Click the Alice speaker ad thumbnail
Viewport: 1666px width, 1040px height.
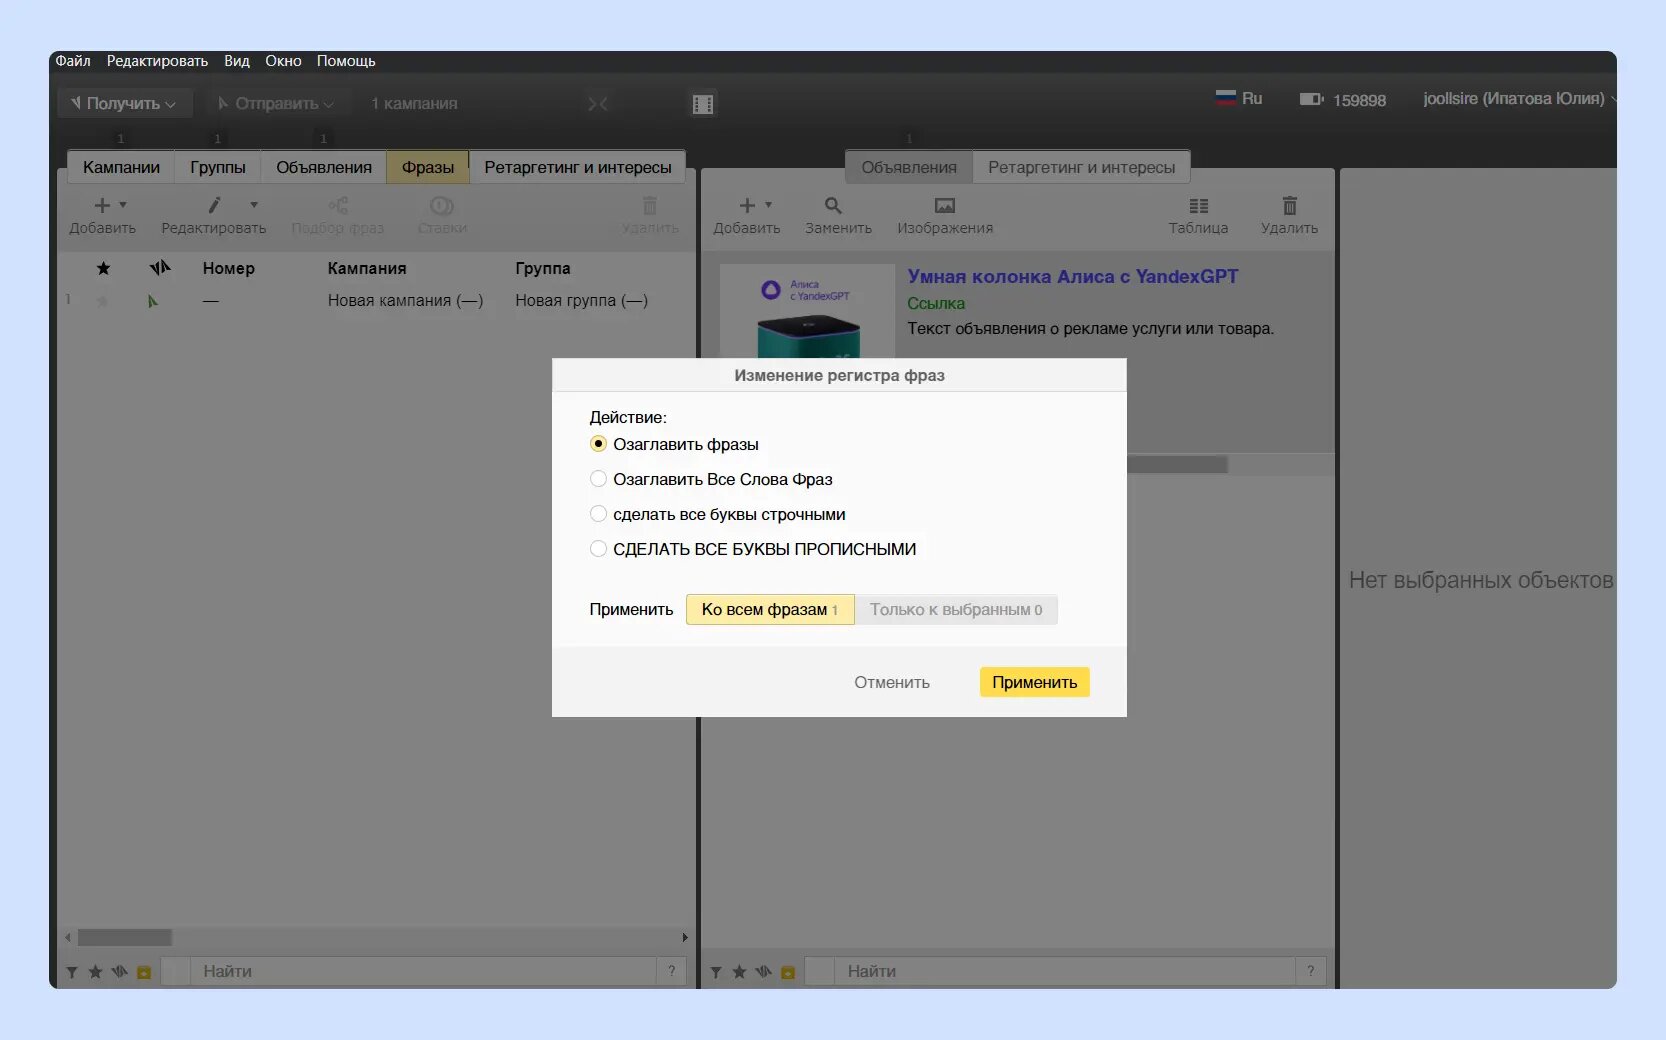(808, 311)
